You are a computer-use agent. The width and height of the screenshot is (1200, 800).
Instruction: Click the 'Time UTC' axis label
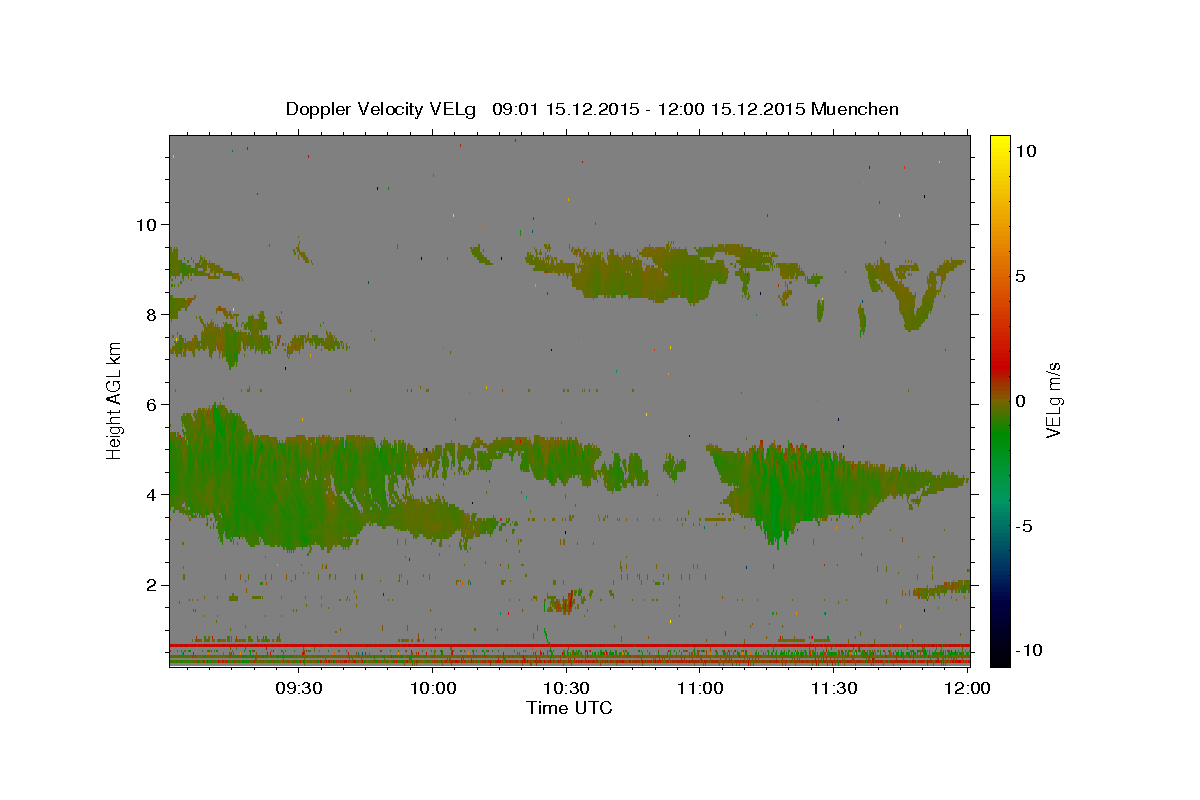(x=569, y=708)
